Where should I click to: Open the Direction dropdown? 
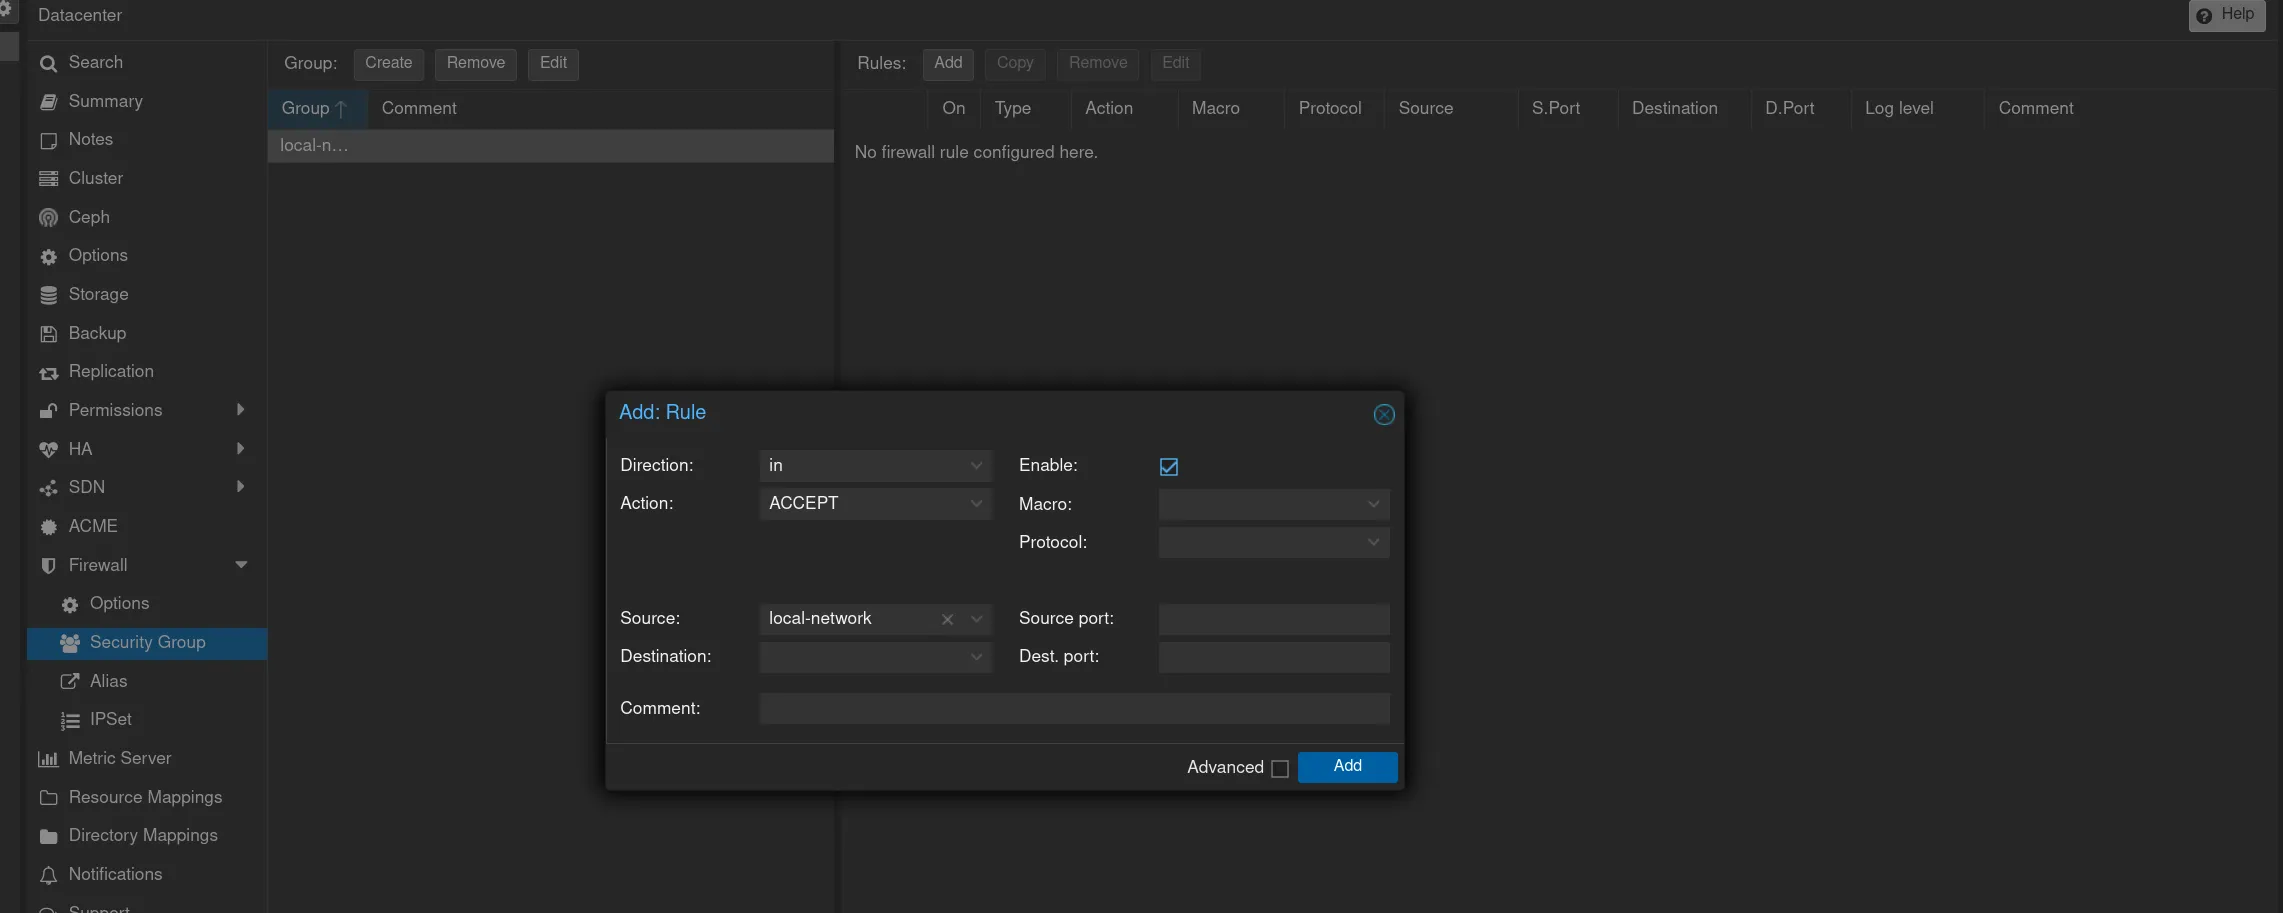tap(976, 466)
